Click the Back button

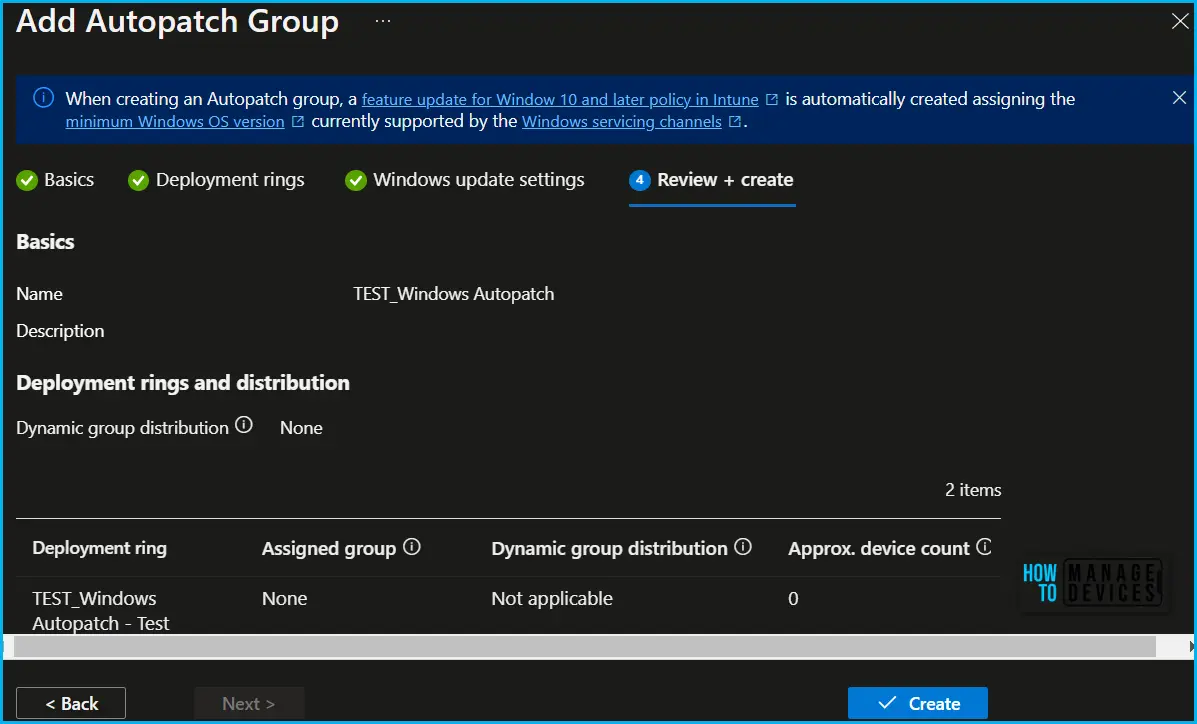coord(71,703)
